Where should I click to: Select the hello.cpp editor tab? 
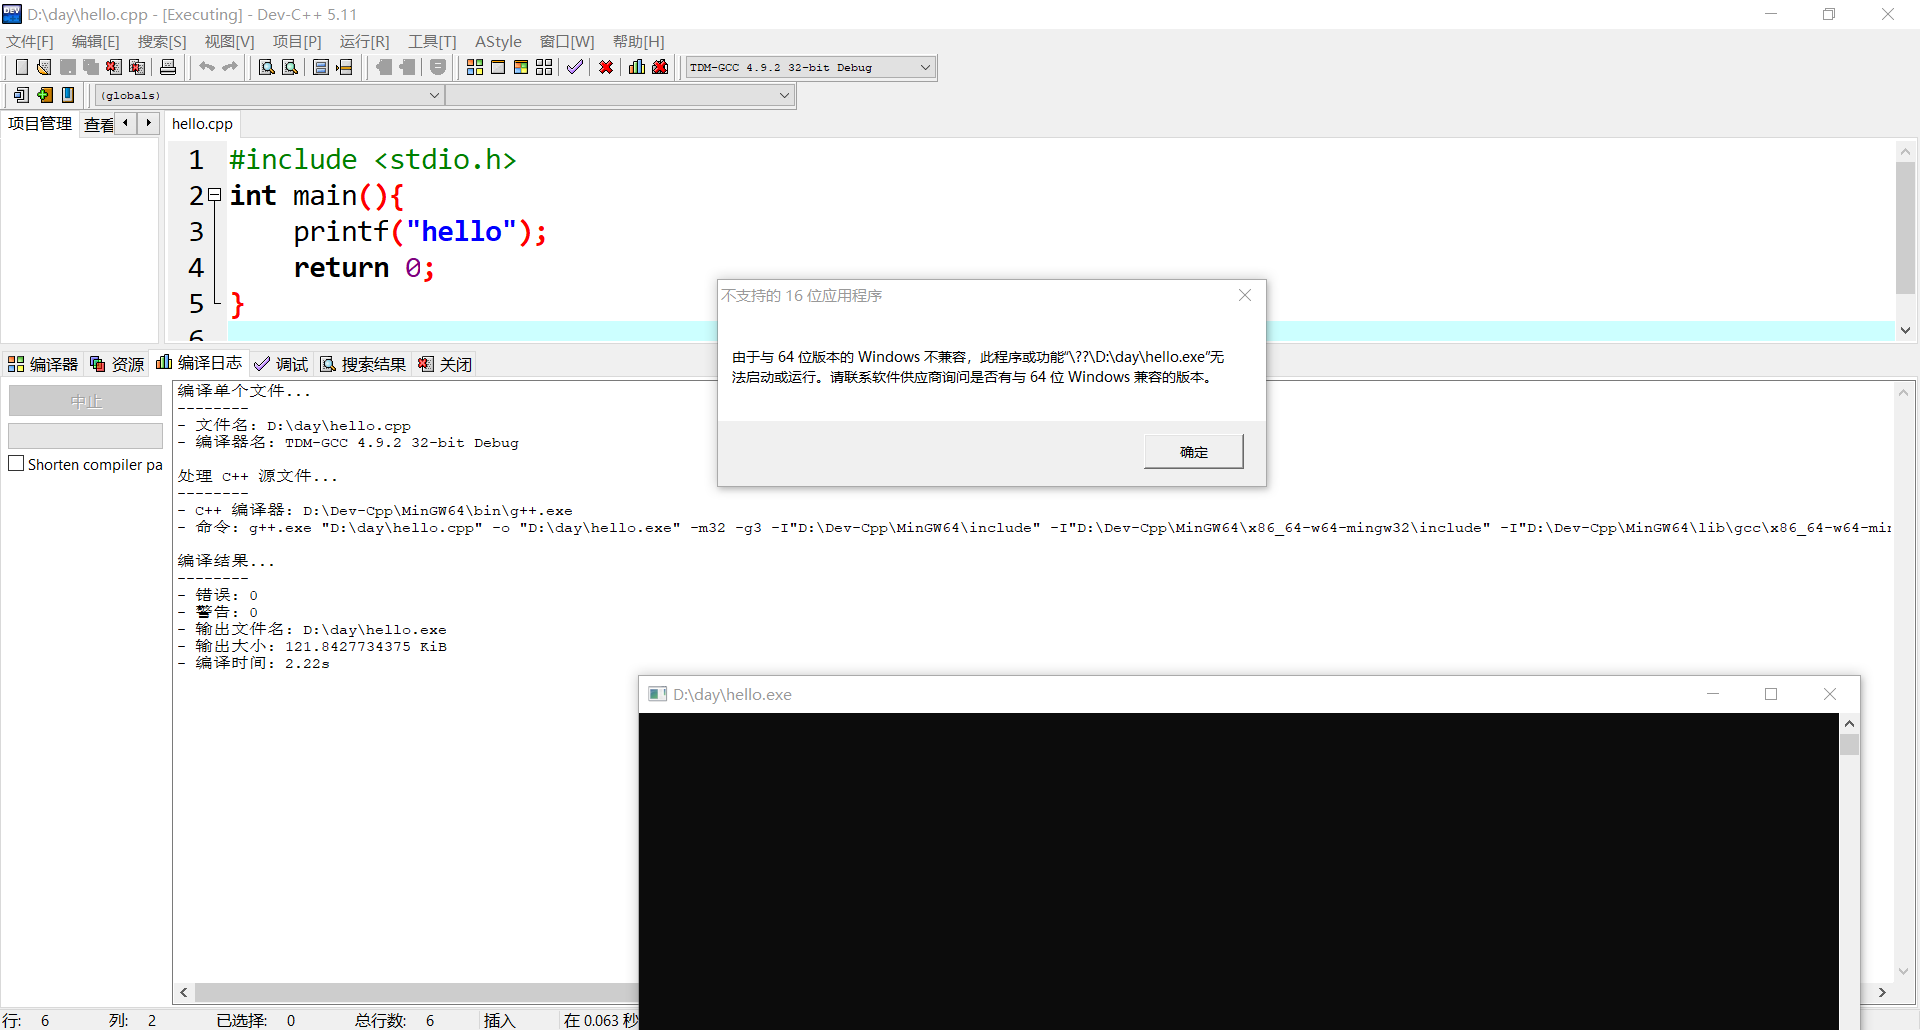click(201, 123)
